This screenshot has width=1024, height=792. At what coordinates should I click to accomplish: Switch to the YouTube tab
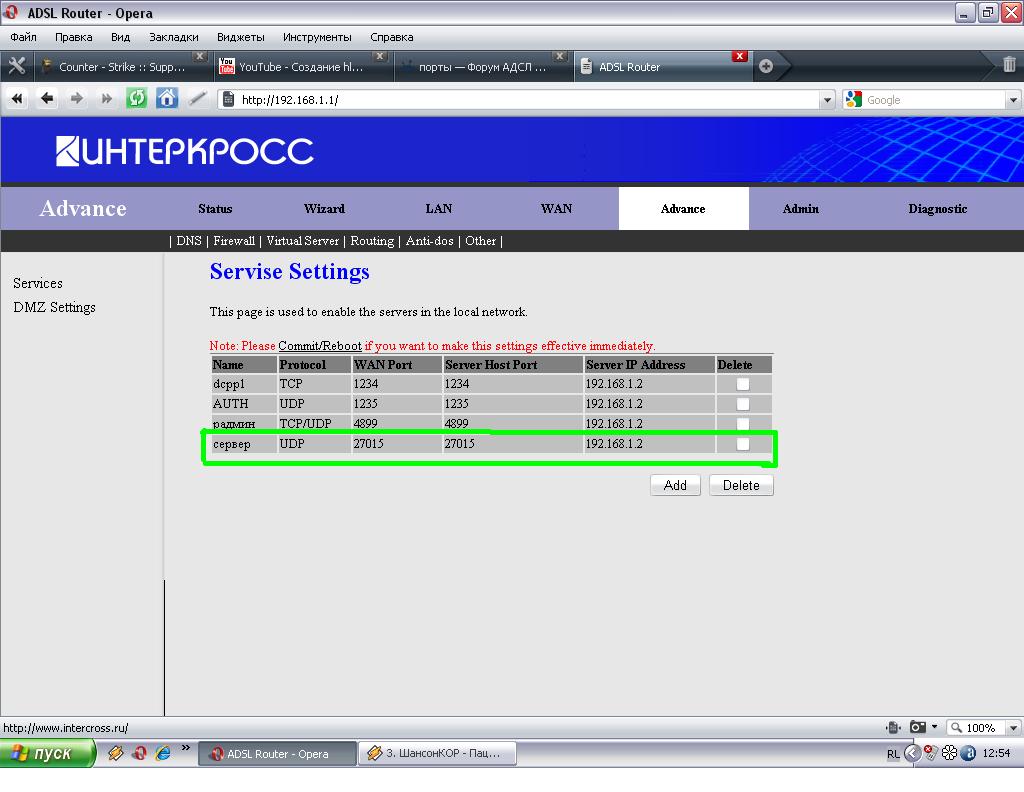click(x=301, y=67)
